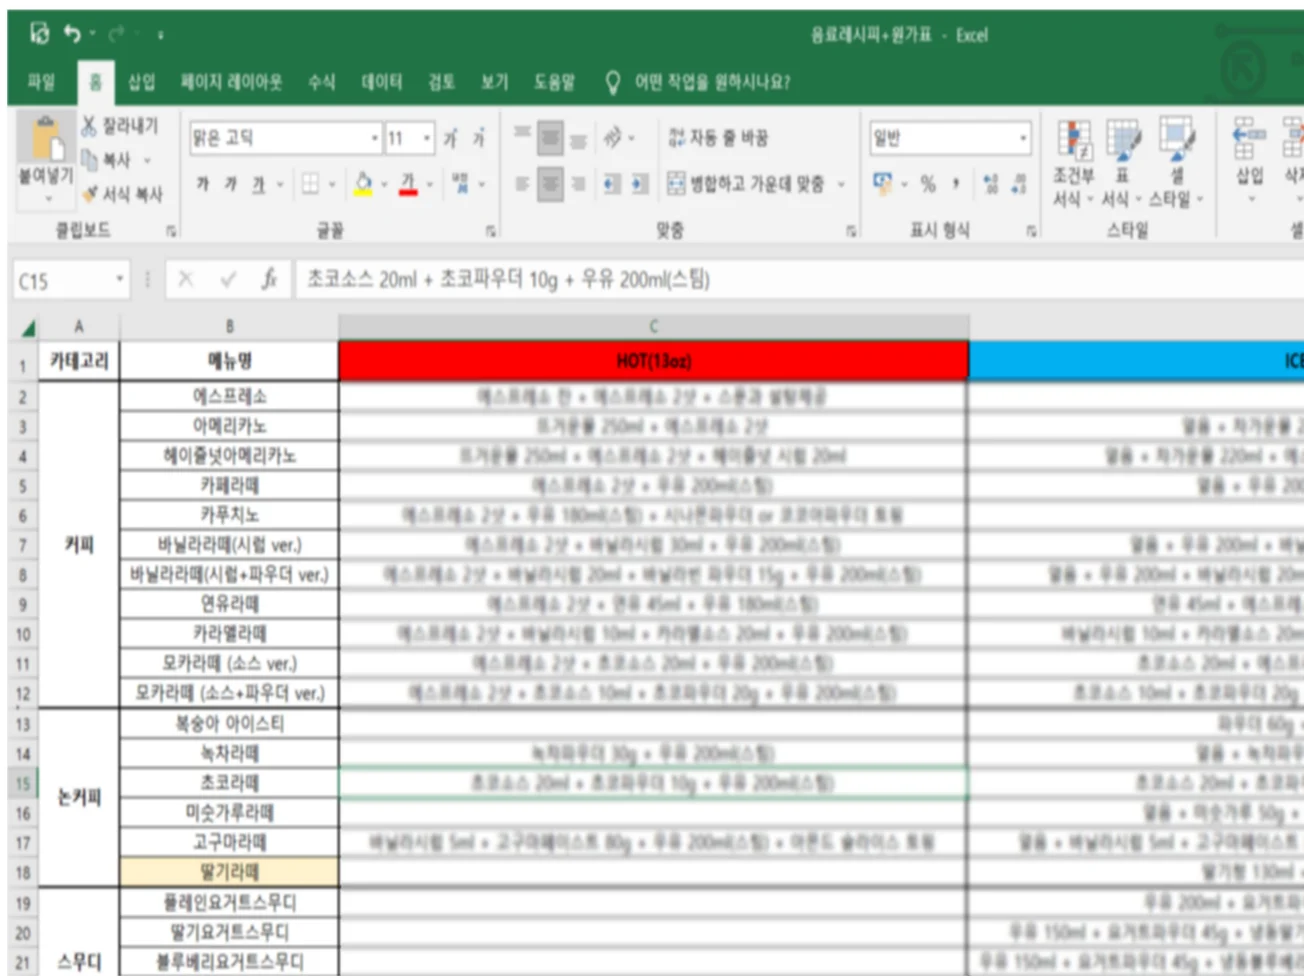Image resolution: width=1304 pixels, height=976 pixels.
Task: Apply red font color button
Action: point(408,184)
